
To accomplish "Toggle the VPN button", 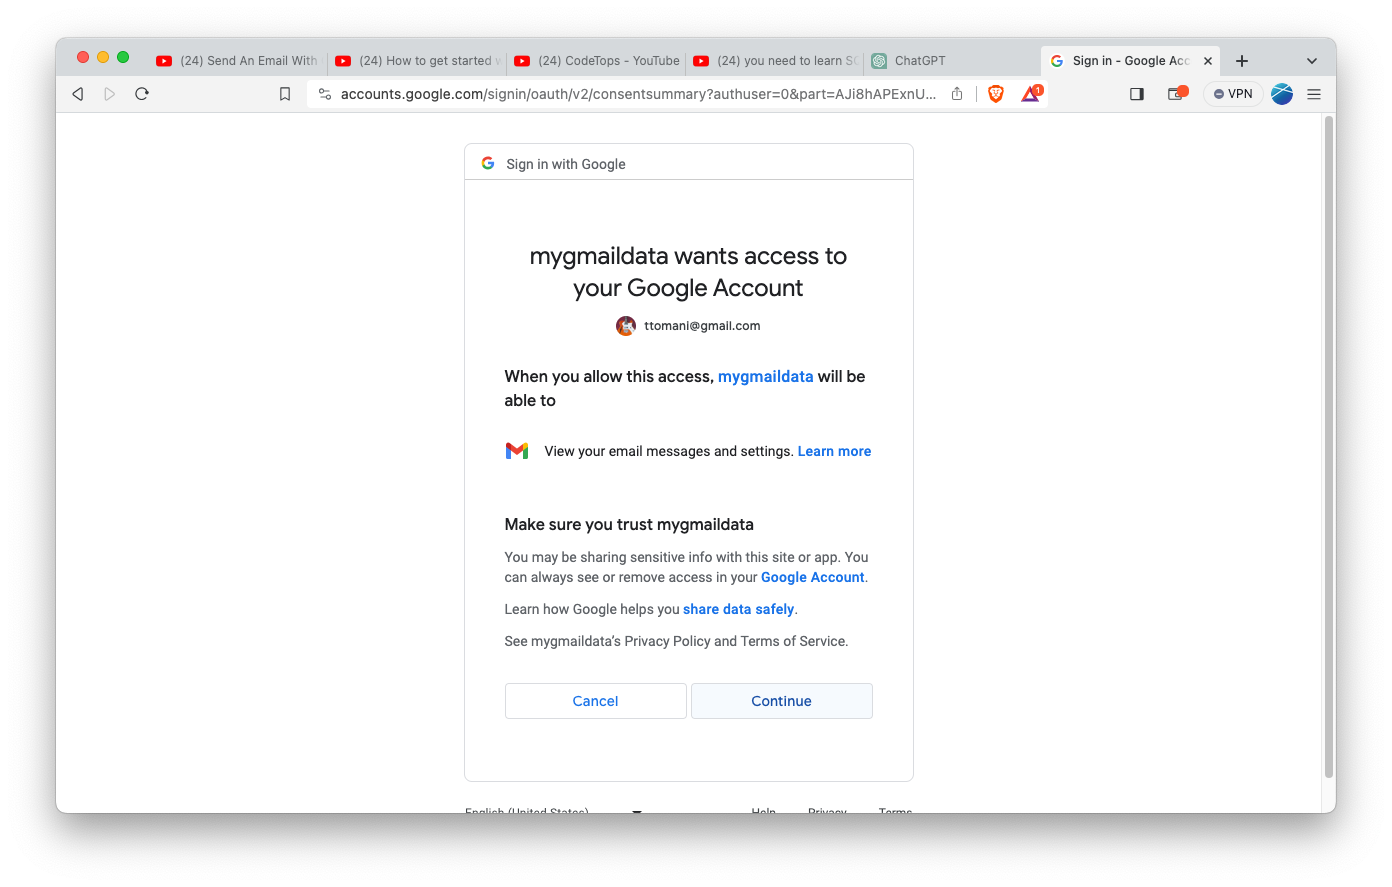I will click(1233, 94).
